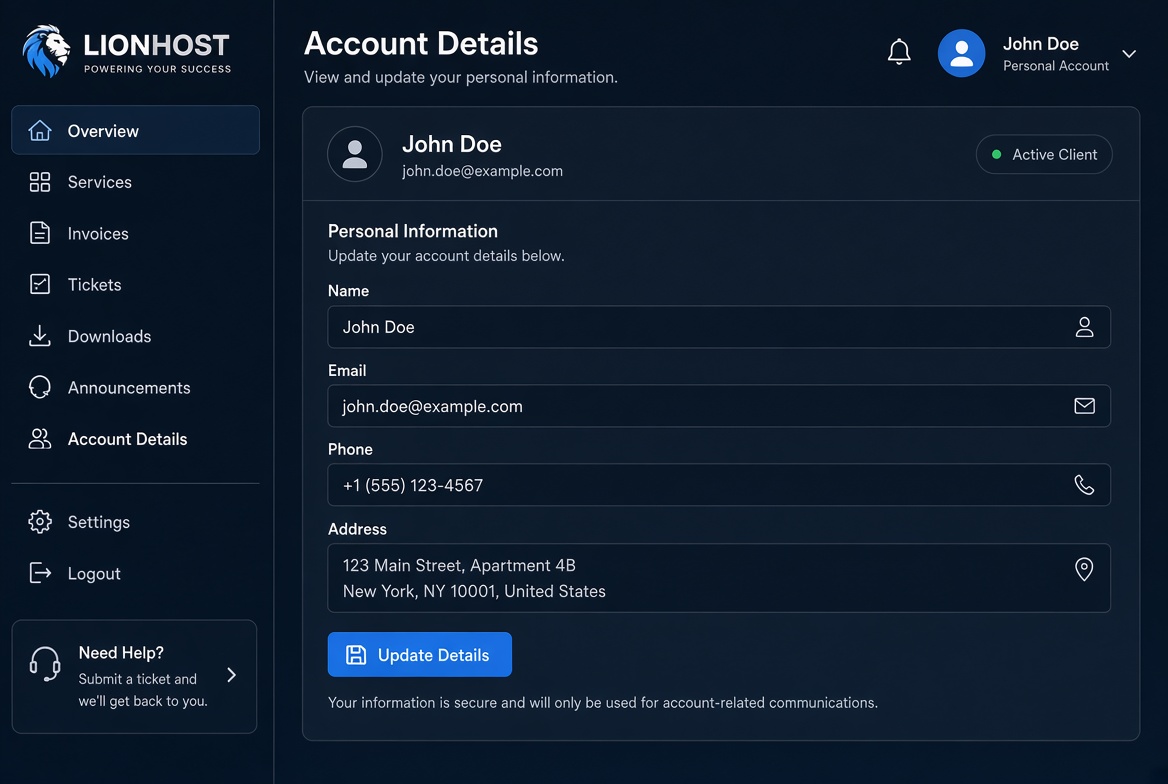
Task: Open Tickets menu item
Action: coord(136,285)
